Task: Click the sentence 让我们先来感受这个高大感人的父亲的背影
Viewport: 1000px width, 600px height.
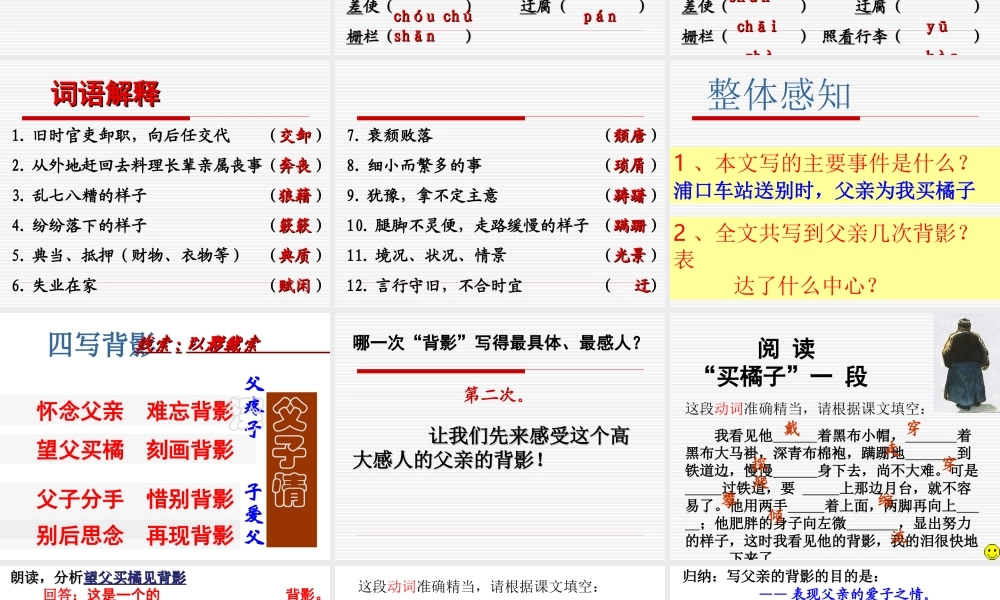Action: 491,448
